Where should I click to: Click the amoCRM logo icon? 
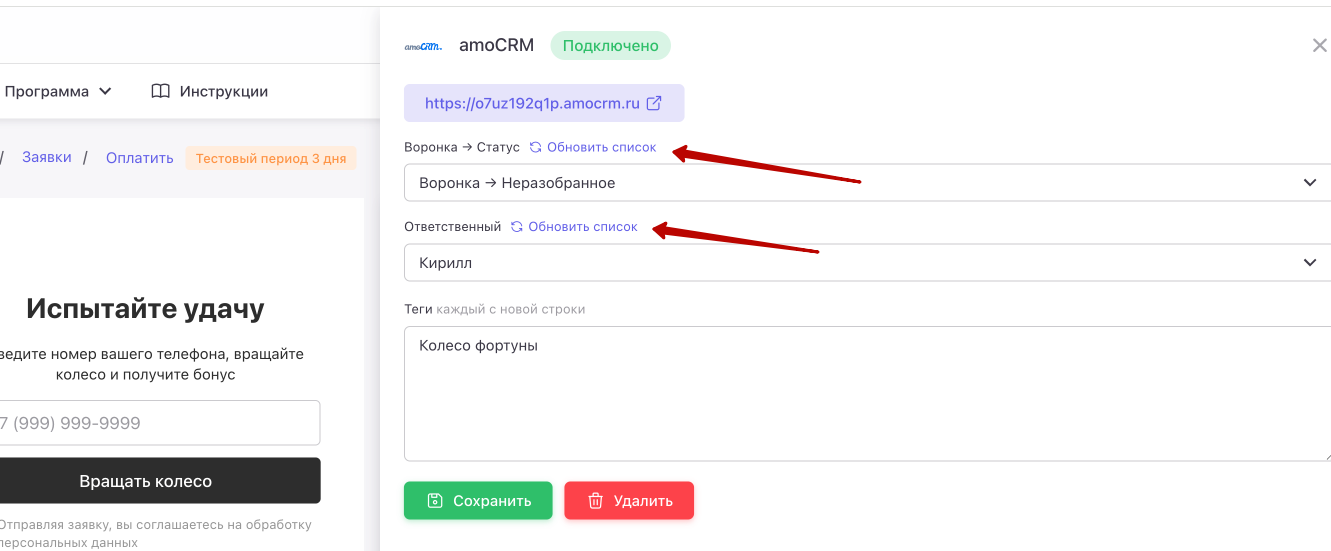click(423, 46)
